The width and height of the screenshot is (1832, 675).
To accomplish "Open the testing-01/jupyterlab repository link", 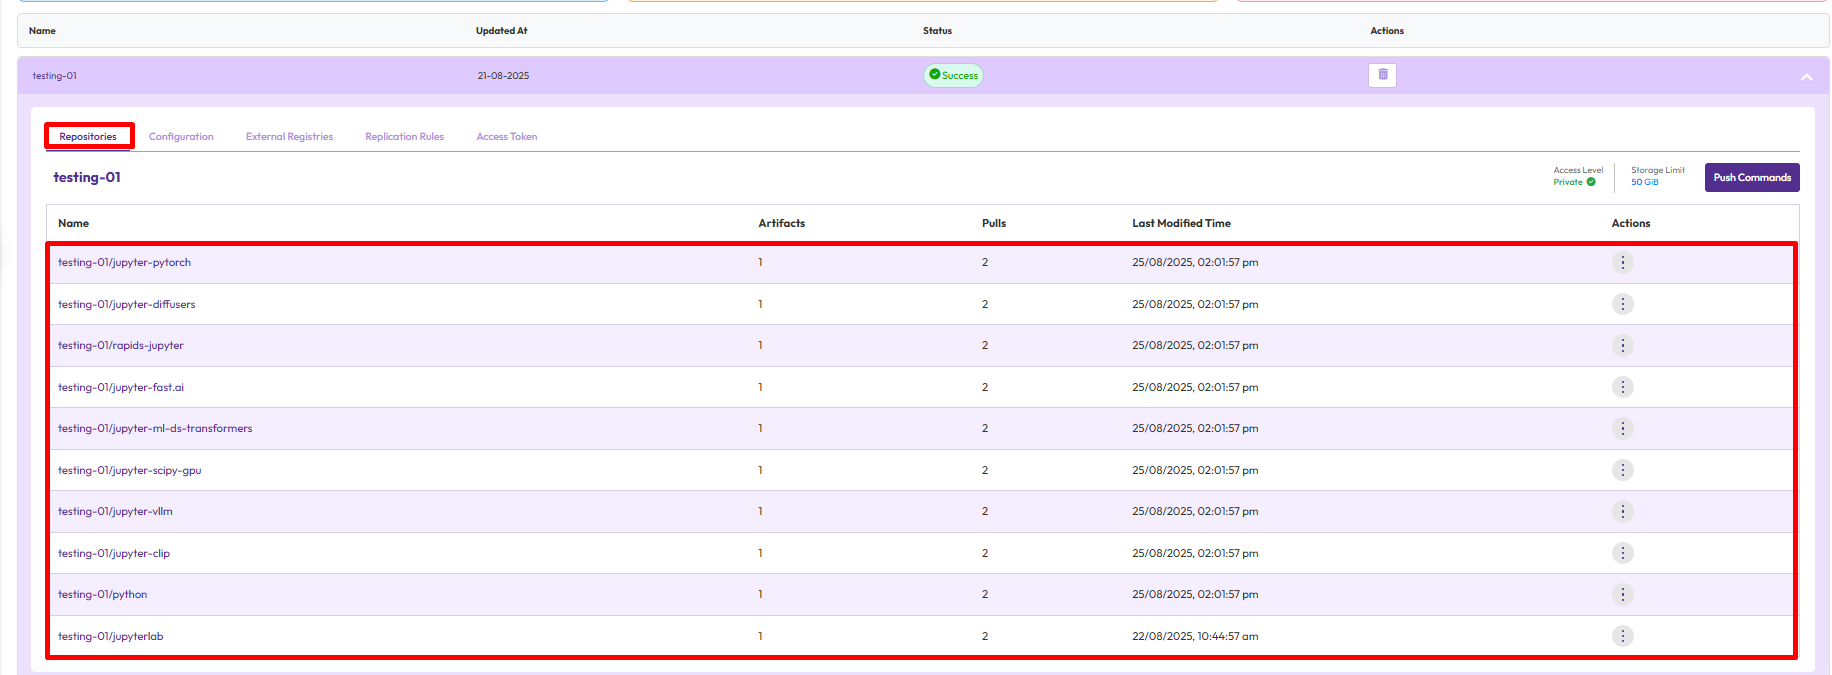I will pyautogui.click(x=110, y=636).
